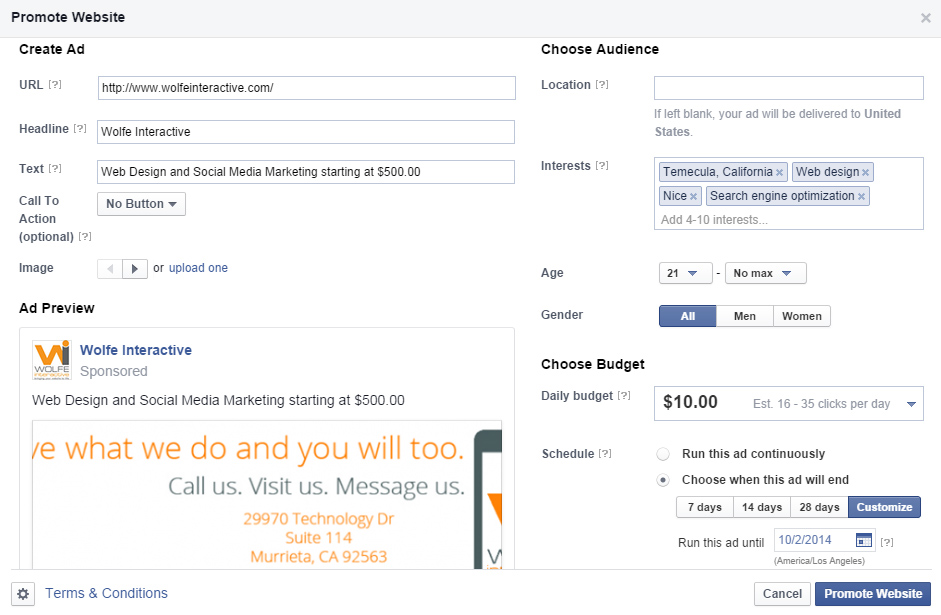Open the help tooltip beside the end date
941x615 pixels.
pyautogui.click(x=886, y=542)
